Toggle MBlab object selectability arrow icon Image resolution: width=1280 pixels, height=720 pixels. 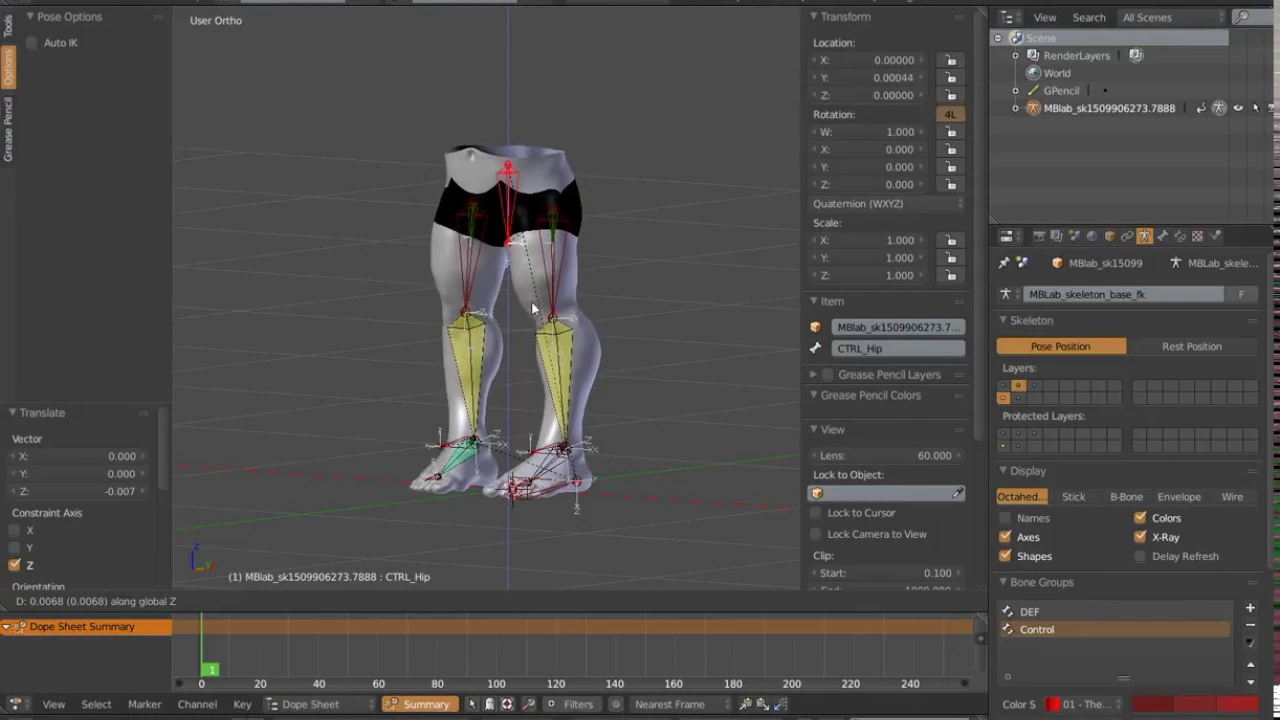[x=1256, y=108]
